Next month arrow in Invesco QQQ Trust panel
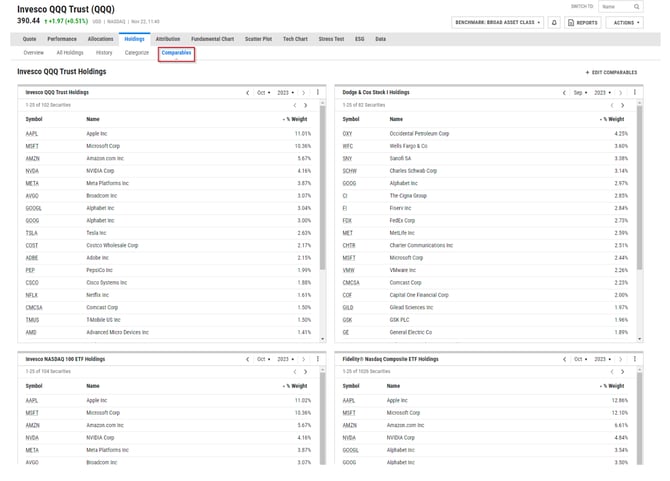The width and height of the screenshot is (670, 481). click(x=303, y=93)
